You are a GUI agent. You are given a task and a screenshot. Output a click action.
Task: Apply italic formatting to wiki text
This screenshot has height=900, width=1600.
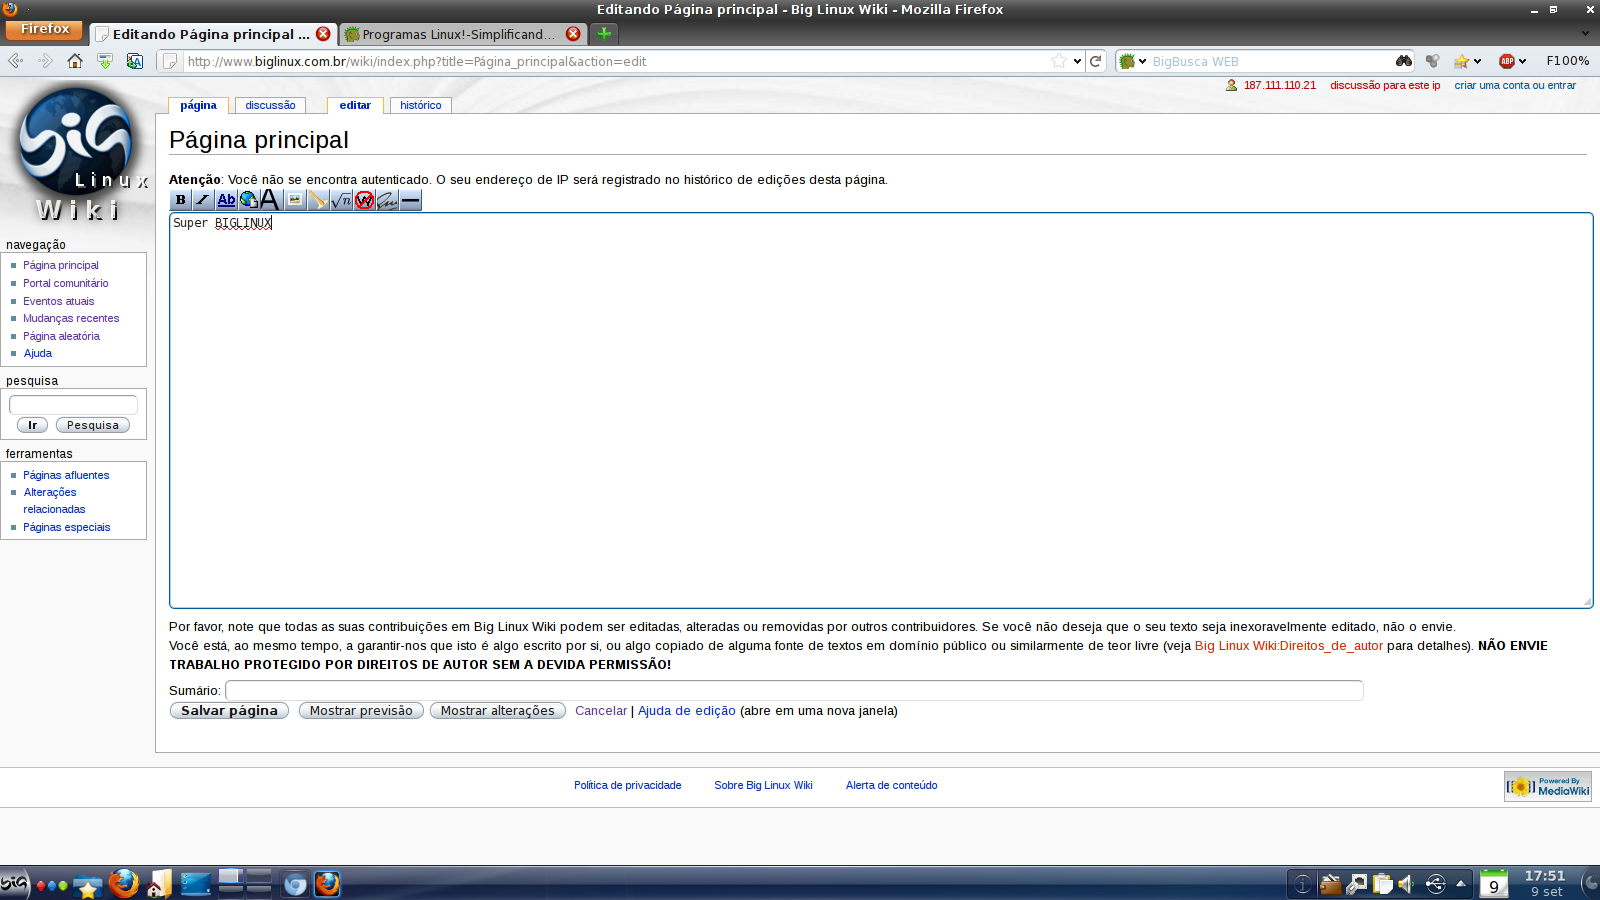click(x=201, y=200)
